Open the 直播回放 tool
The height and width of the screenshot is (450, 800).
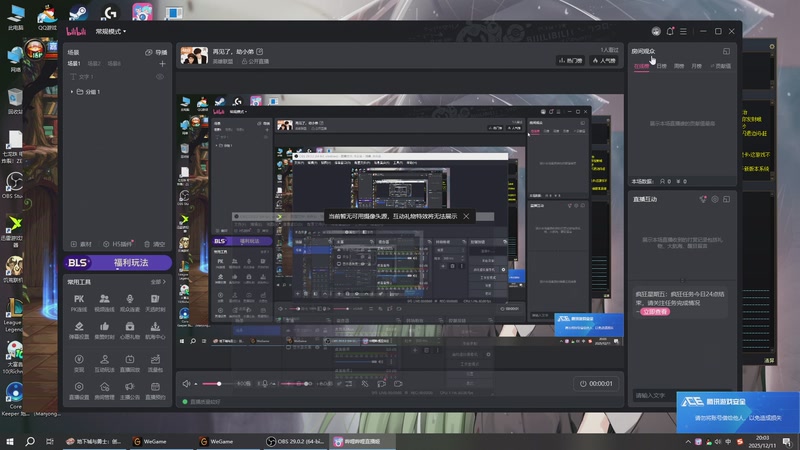coord(130,363)
